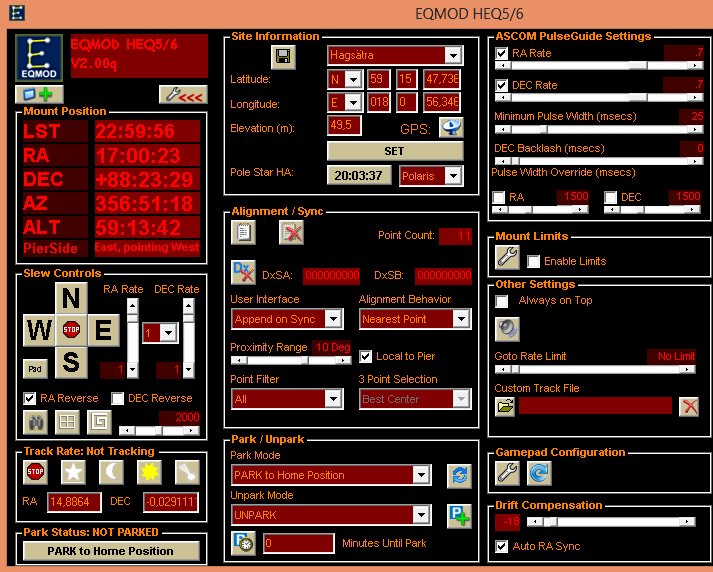713x572 pixels.
Task: Click the SET button
Action: [x=395, y=151]
